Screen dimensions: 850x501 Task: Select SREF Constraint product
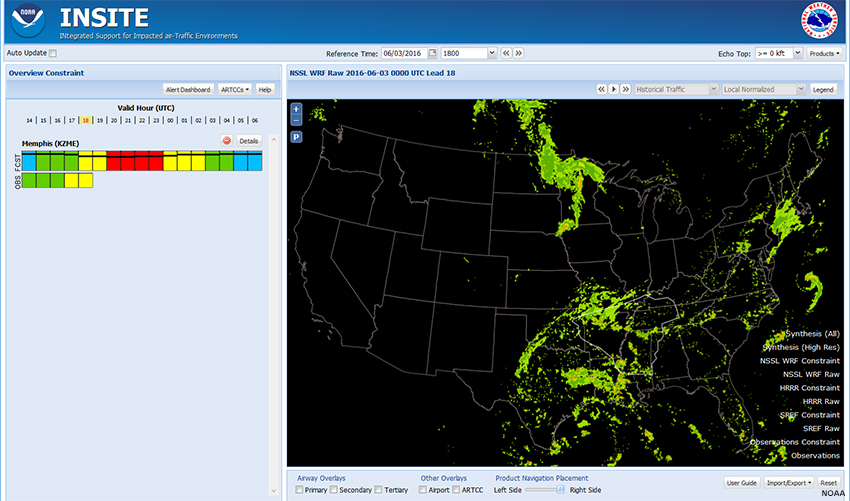pyautogui.click(x=809, y=415)
